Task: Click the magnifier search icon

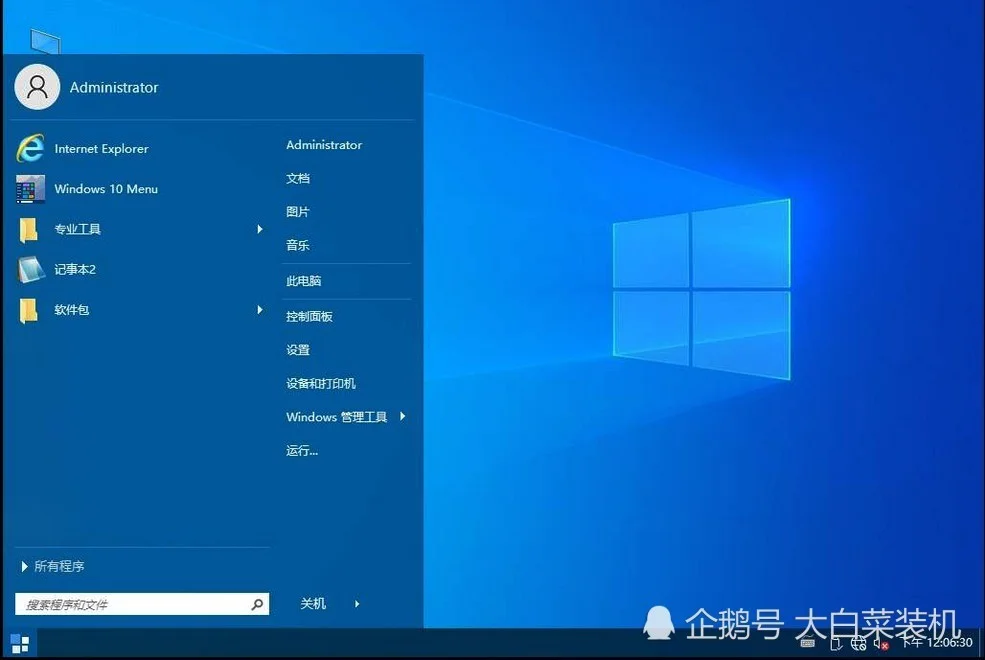Action: click(x=257, y=604)
